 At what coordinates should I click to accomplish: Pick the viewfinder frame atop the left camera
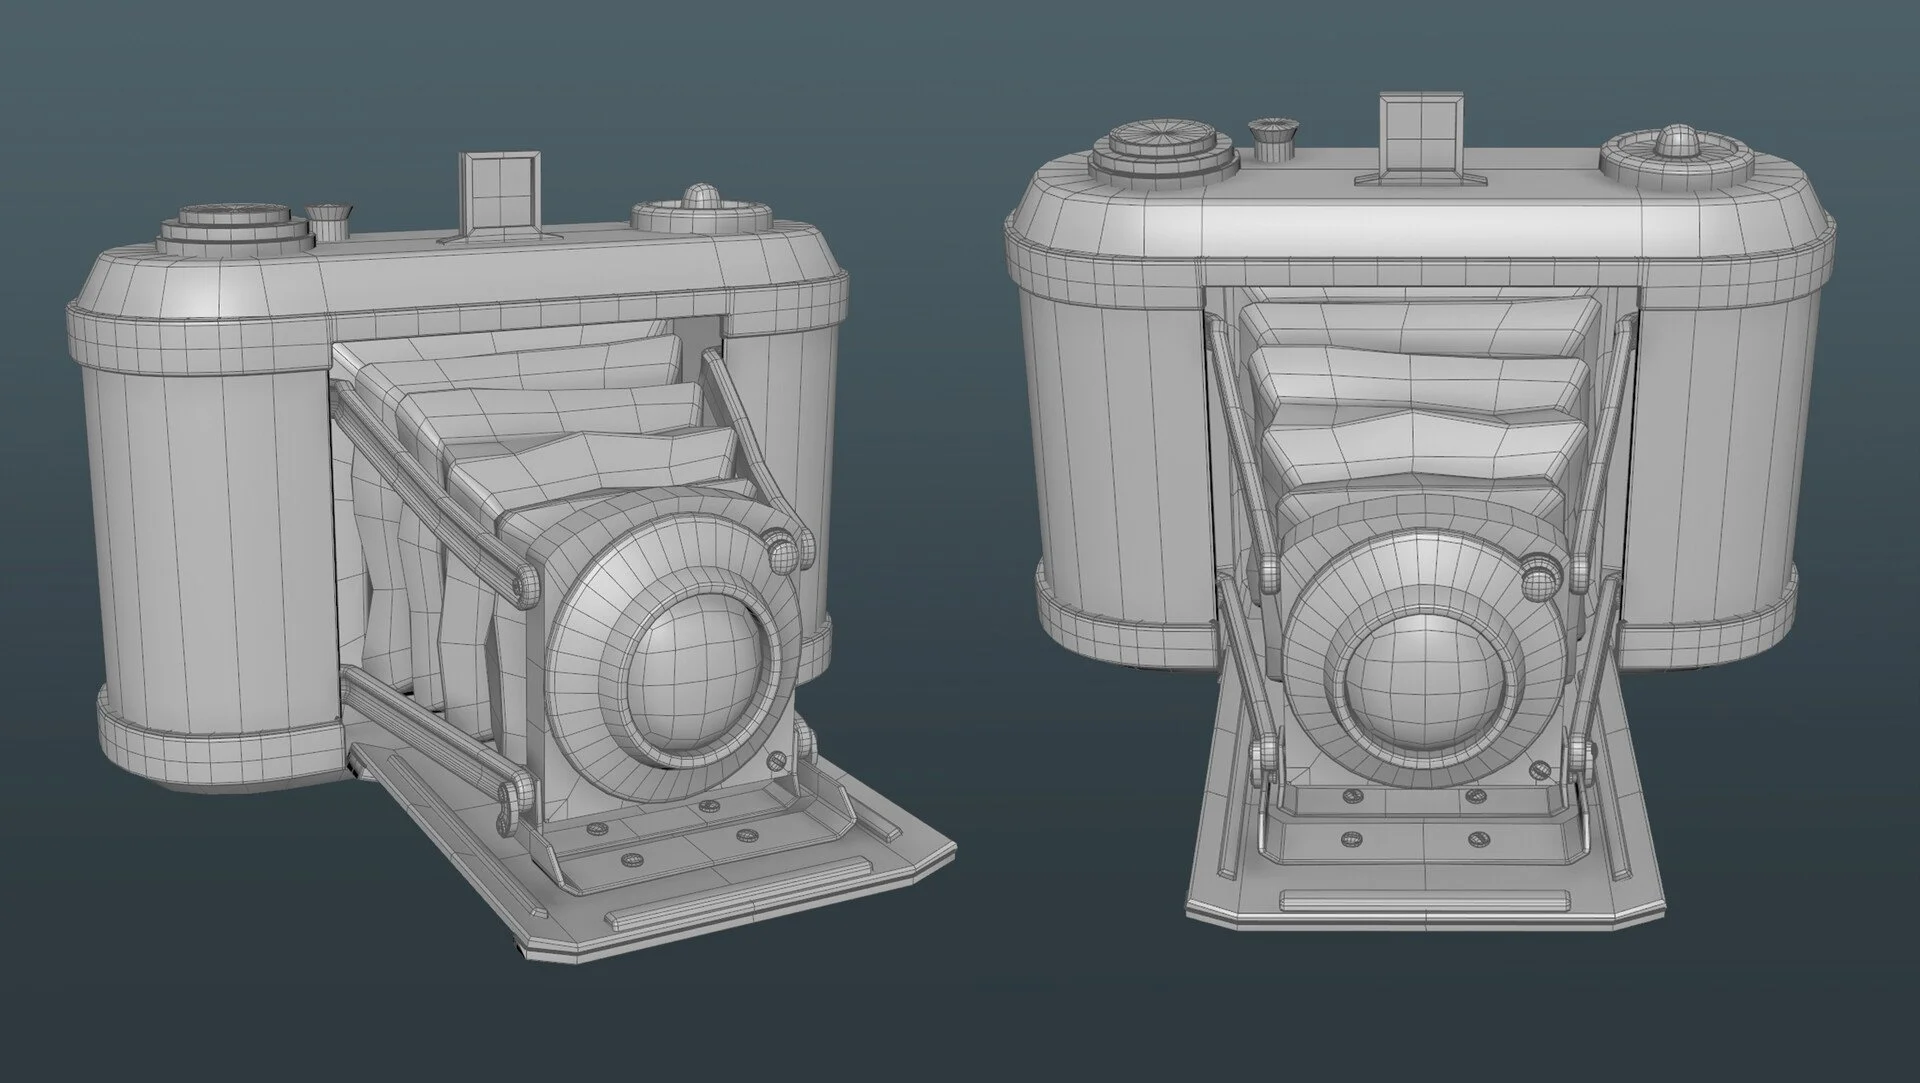point(500,196)
